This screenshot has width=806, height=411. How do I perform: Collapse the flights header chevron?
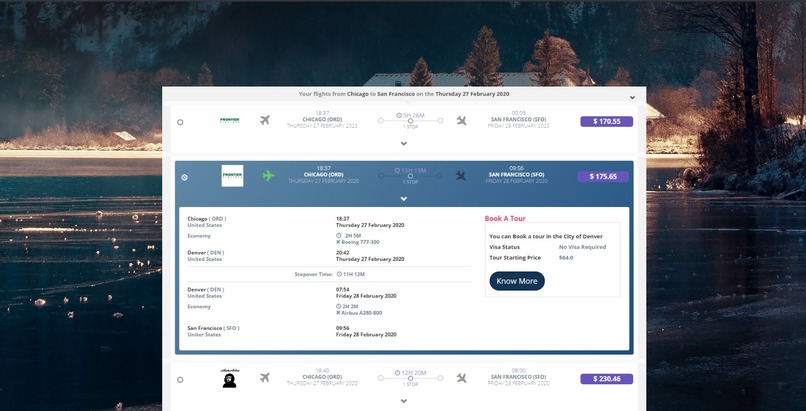(x=632, y=98)
